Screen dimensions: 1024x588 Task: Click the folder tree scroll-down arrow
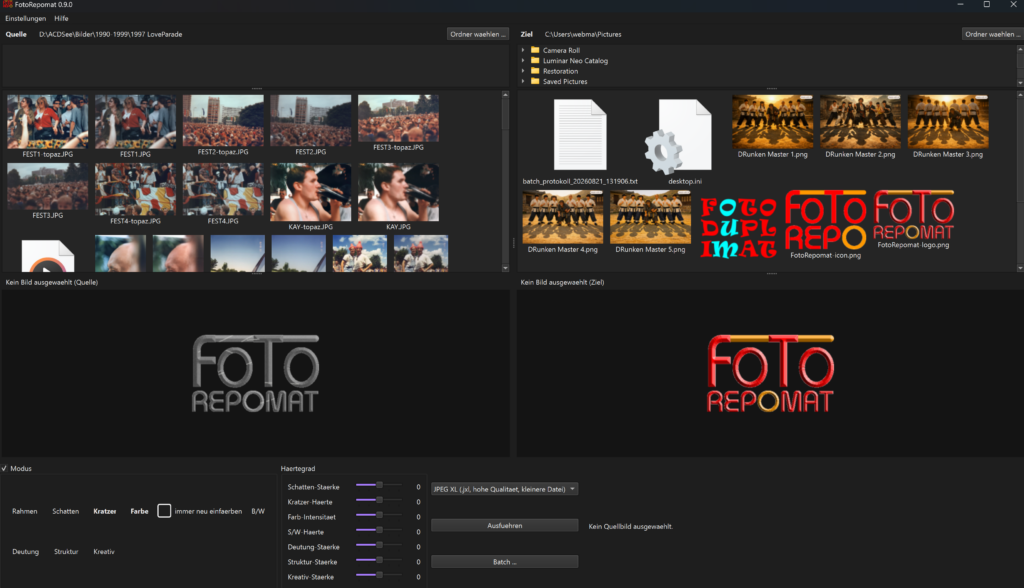point(1020,82)
